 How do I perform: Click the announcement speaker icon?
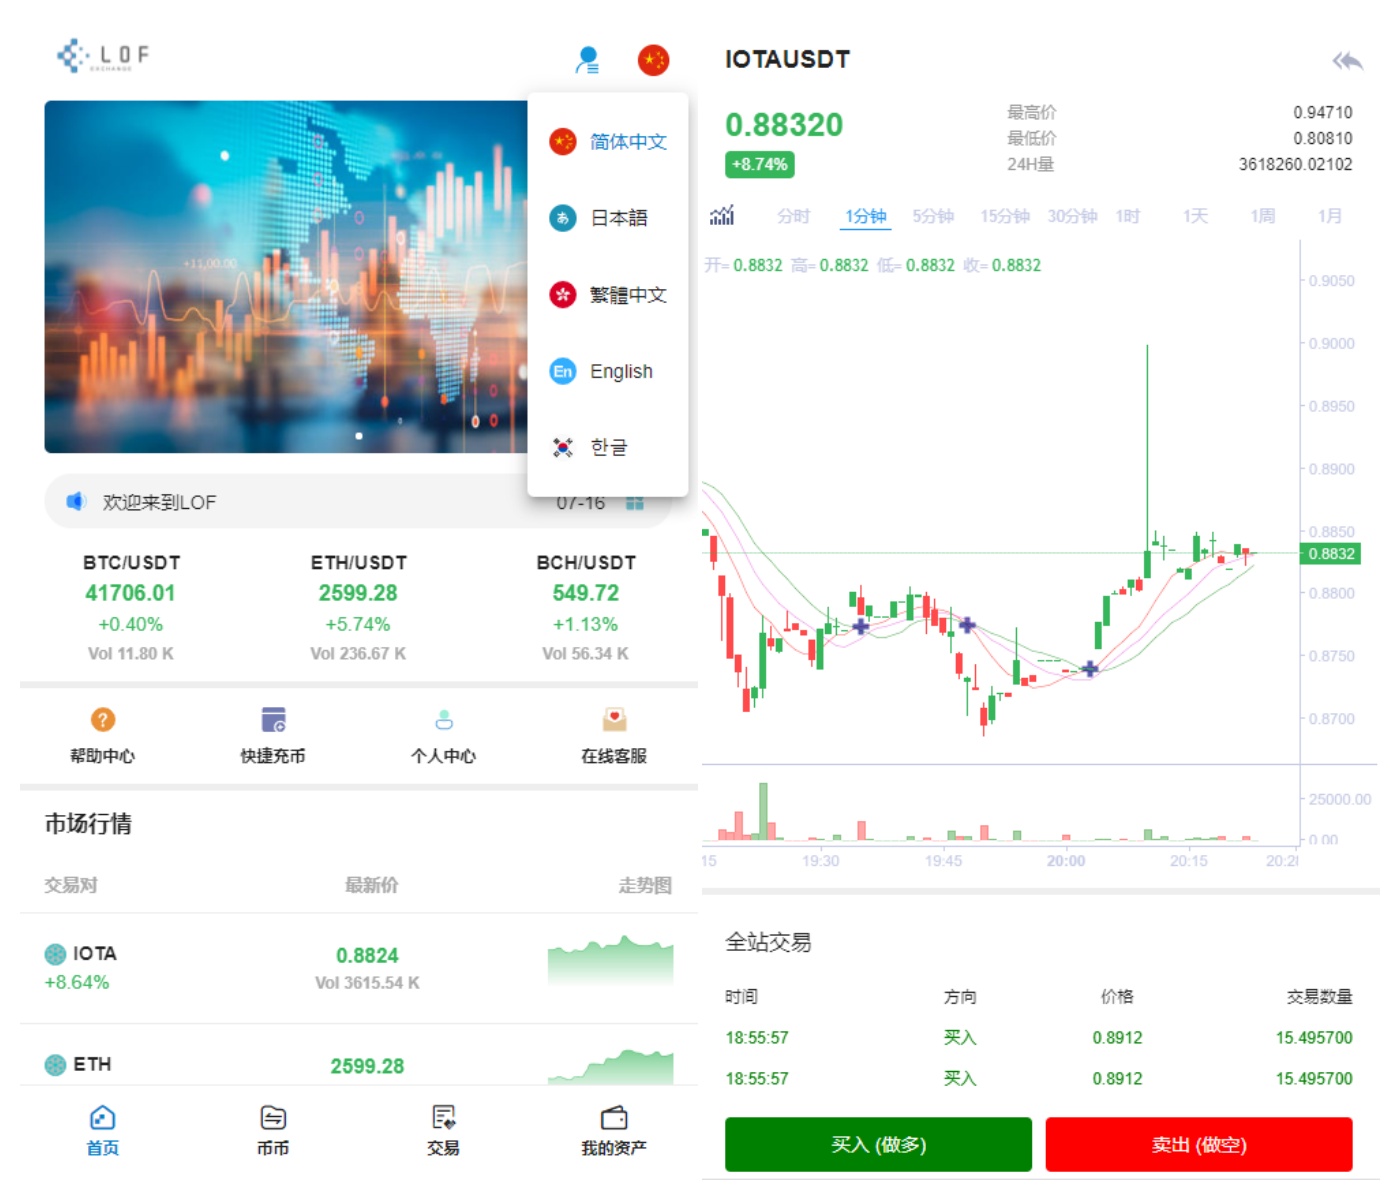click(x=76, y=501)
